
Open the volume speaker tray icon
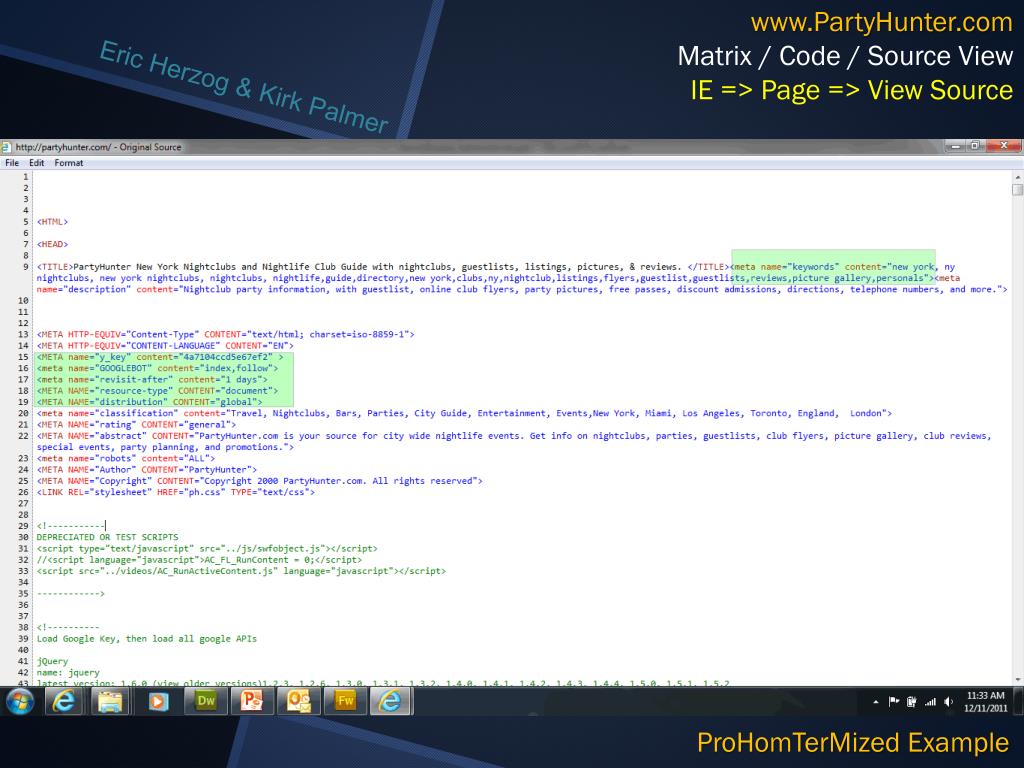[x=948, y=702]
